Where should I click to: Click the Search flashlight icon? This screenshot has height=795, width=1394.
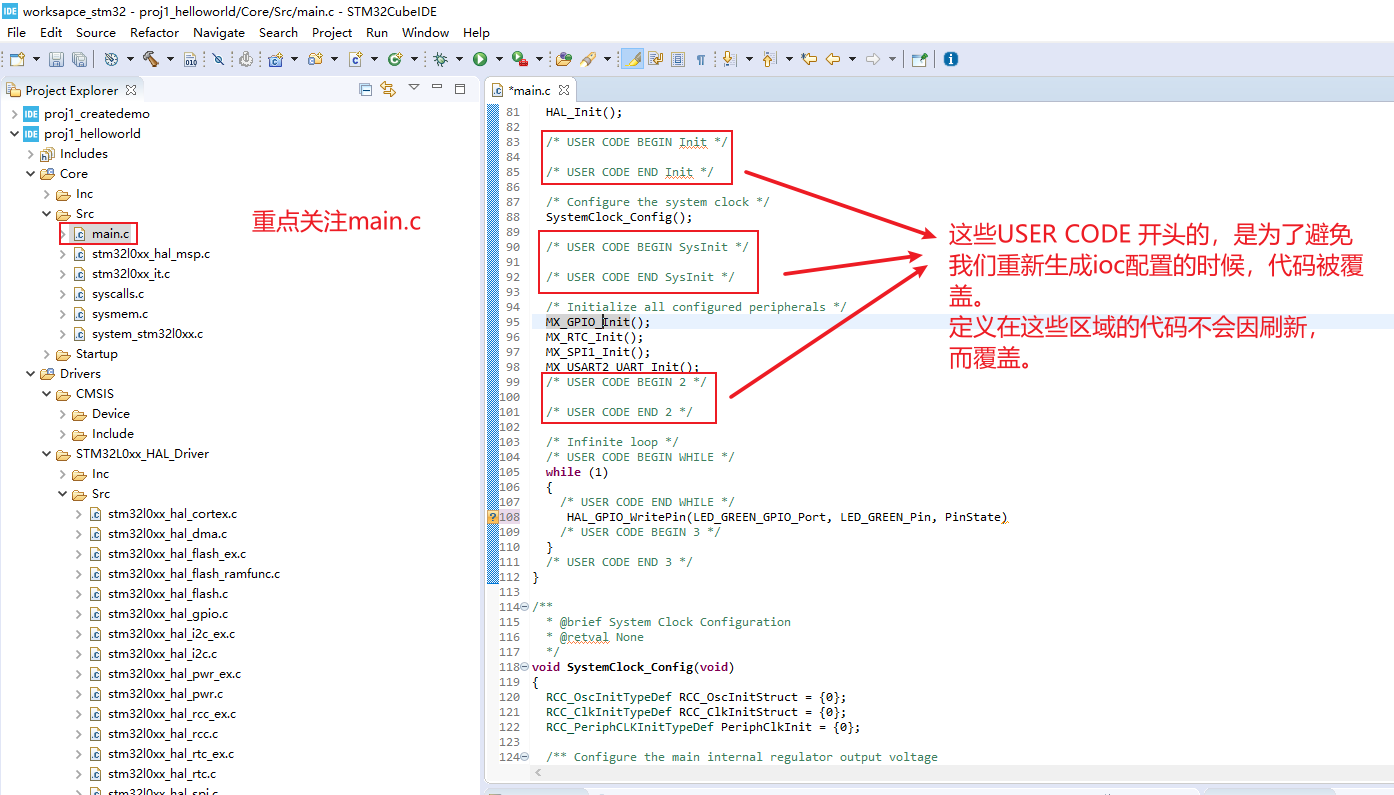588,59
